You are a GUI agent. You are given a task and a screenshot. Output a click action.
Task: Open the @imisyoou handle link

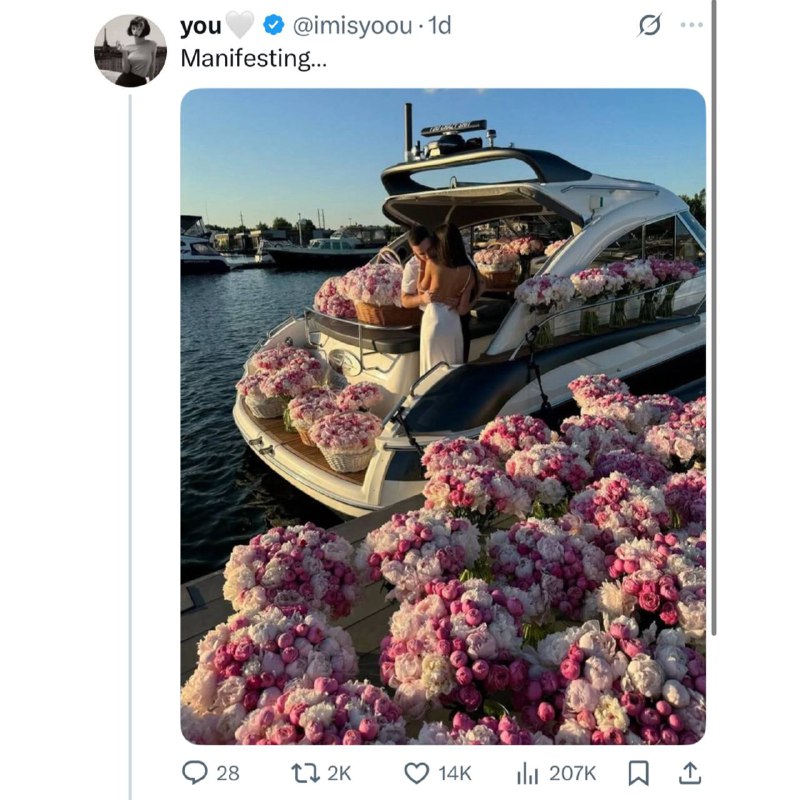(351, 27)
